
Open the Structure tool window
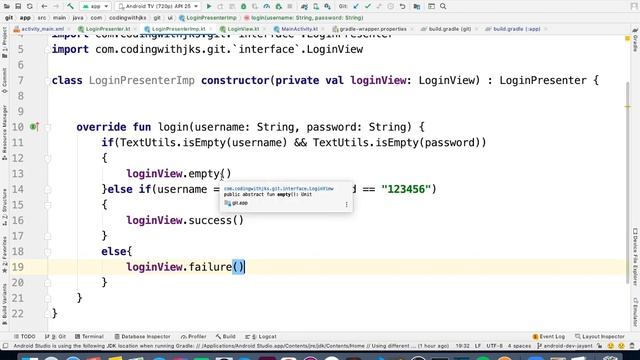4,207
